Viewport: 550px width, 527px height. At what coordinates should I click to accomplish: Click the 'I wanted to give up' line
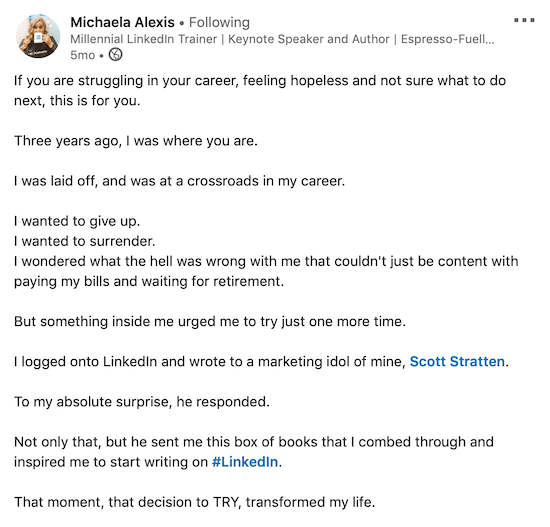coord(77,221)
